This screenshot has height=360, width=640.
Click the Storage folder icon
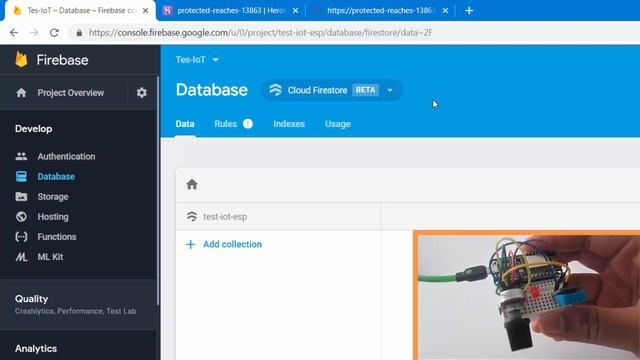tap(21, 196)
